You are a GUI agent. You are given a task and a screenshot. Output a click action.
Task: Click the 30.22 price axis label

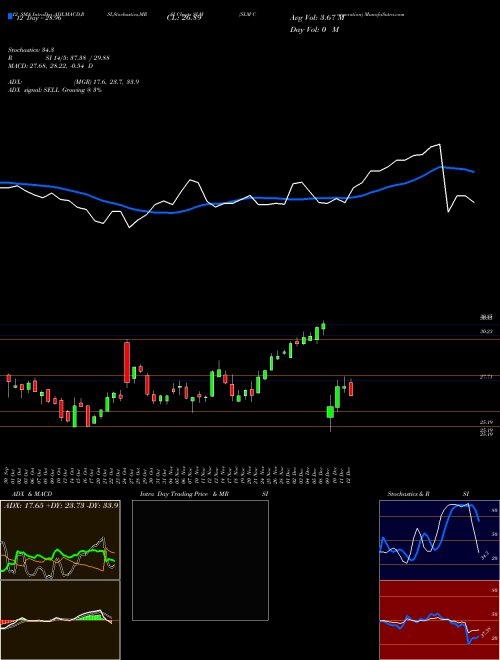click(486, 332)
